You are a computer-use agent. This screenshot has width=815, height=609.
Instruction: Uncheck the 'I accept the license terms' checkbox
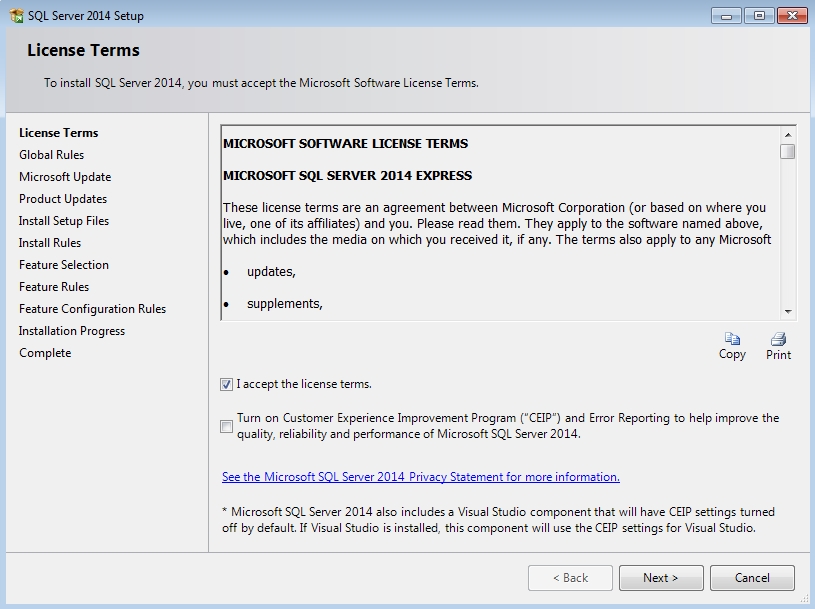click(x=227, y=384)
